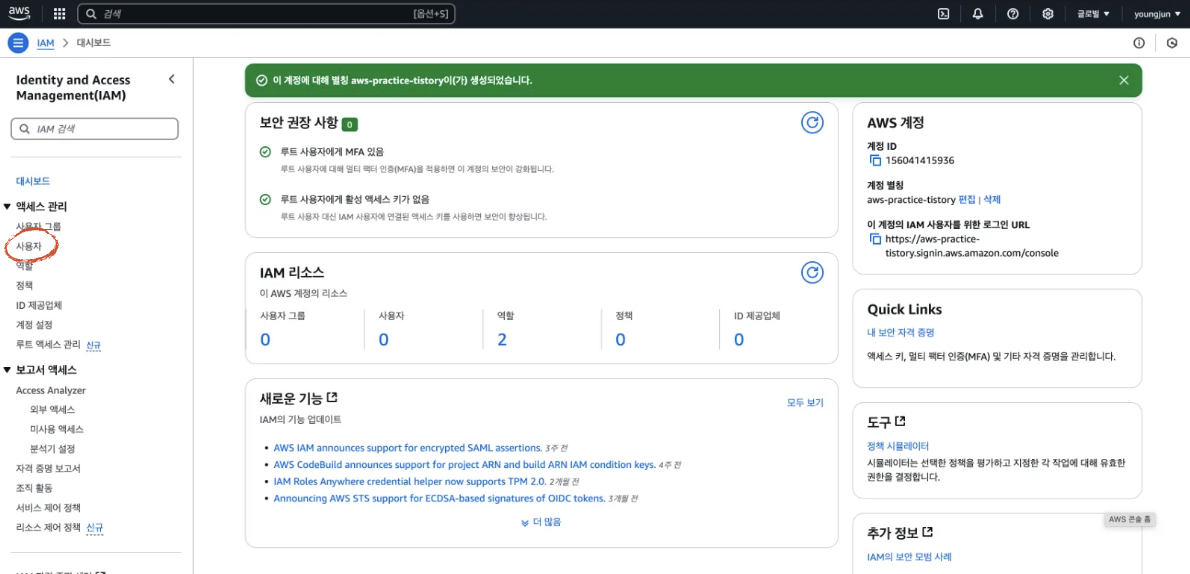
Task: Open the services grid menu icon
Action: (x=59, y=14)
